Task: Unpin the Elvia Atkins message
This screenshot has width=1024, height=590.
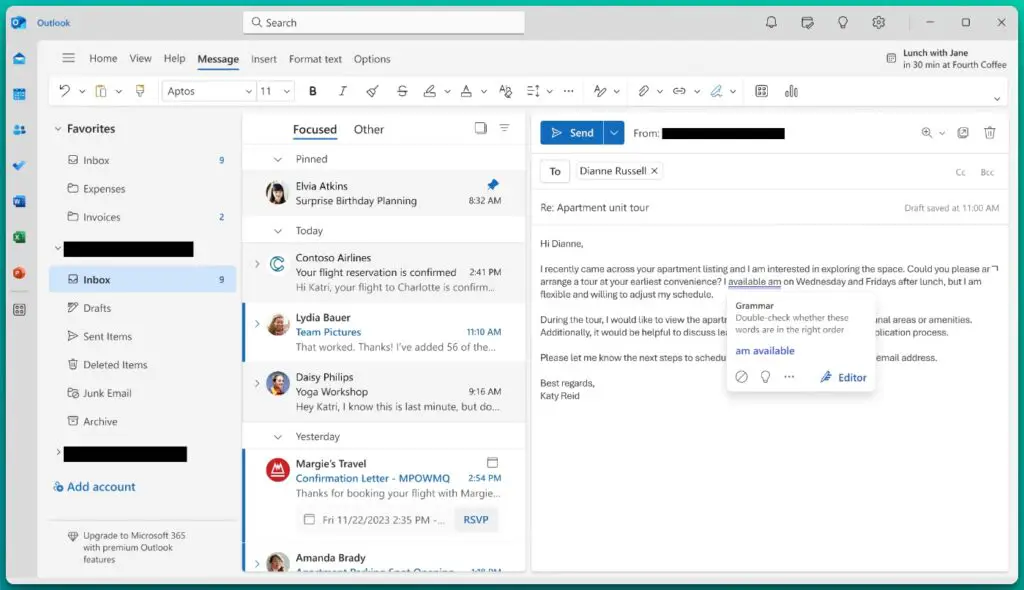Action: click(492, 185)
